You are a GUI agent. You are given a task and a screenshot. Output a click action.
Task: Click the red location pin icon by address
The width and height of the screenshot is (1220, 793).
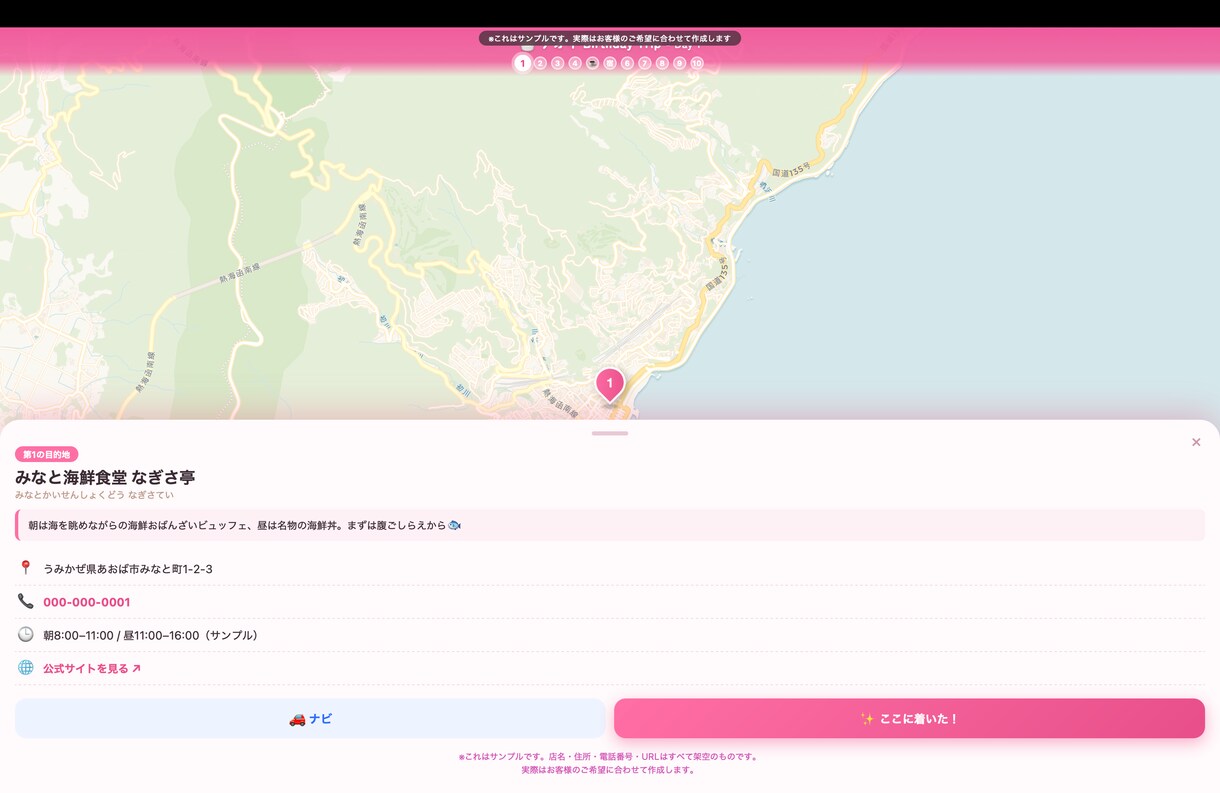point(26,568)
